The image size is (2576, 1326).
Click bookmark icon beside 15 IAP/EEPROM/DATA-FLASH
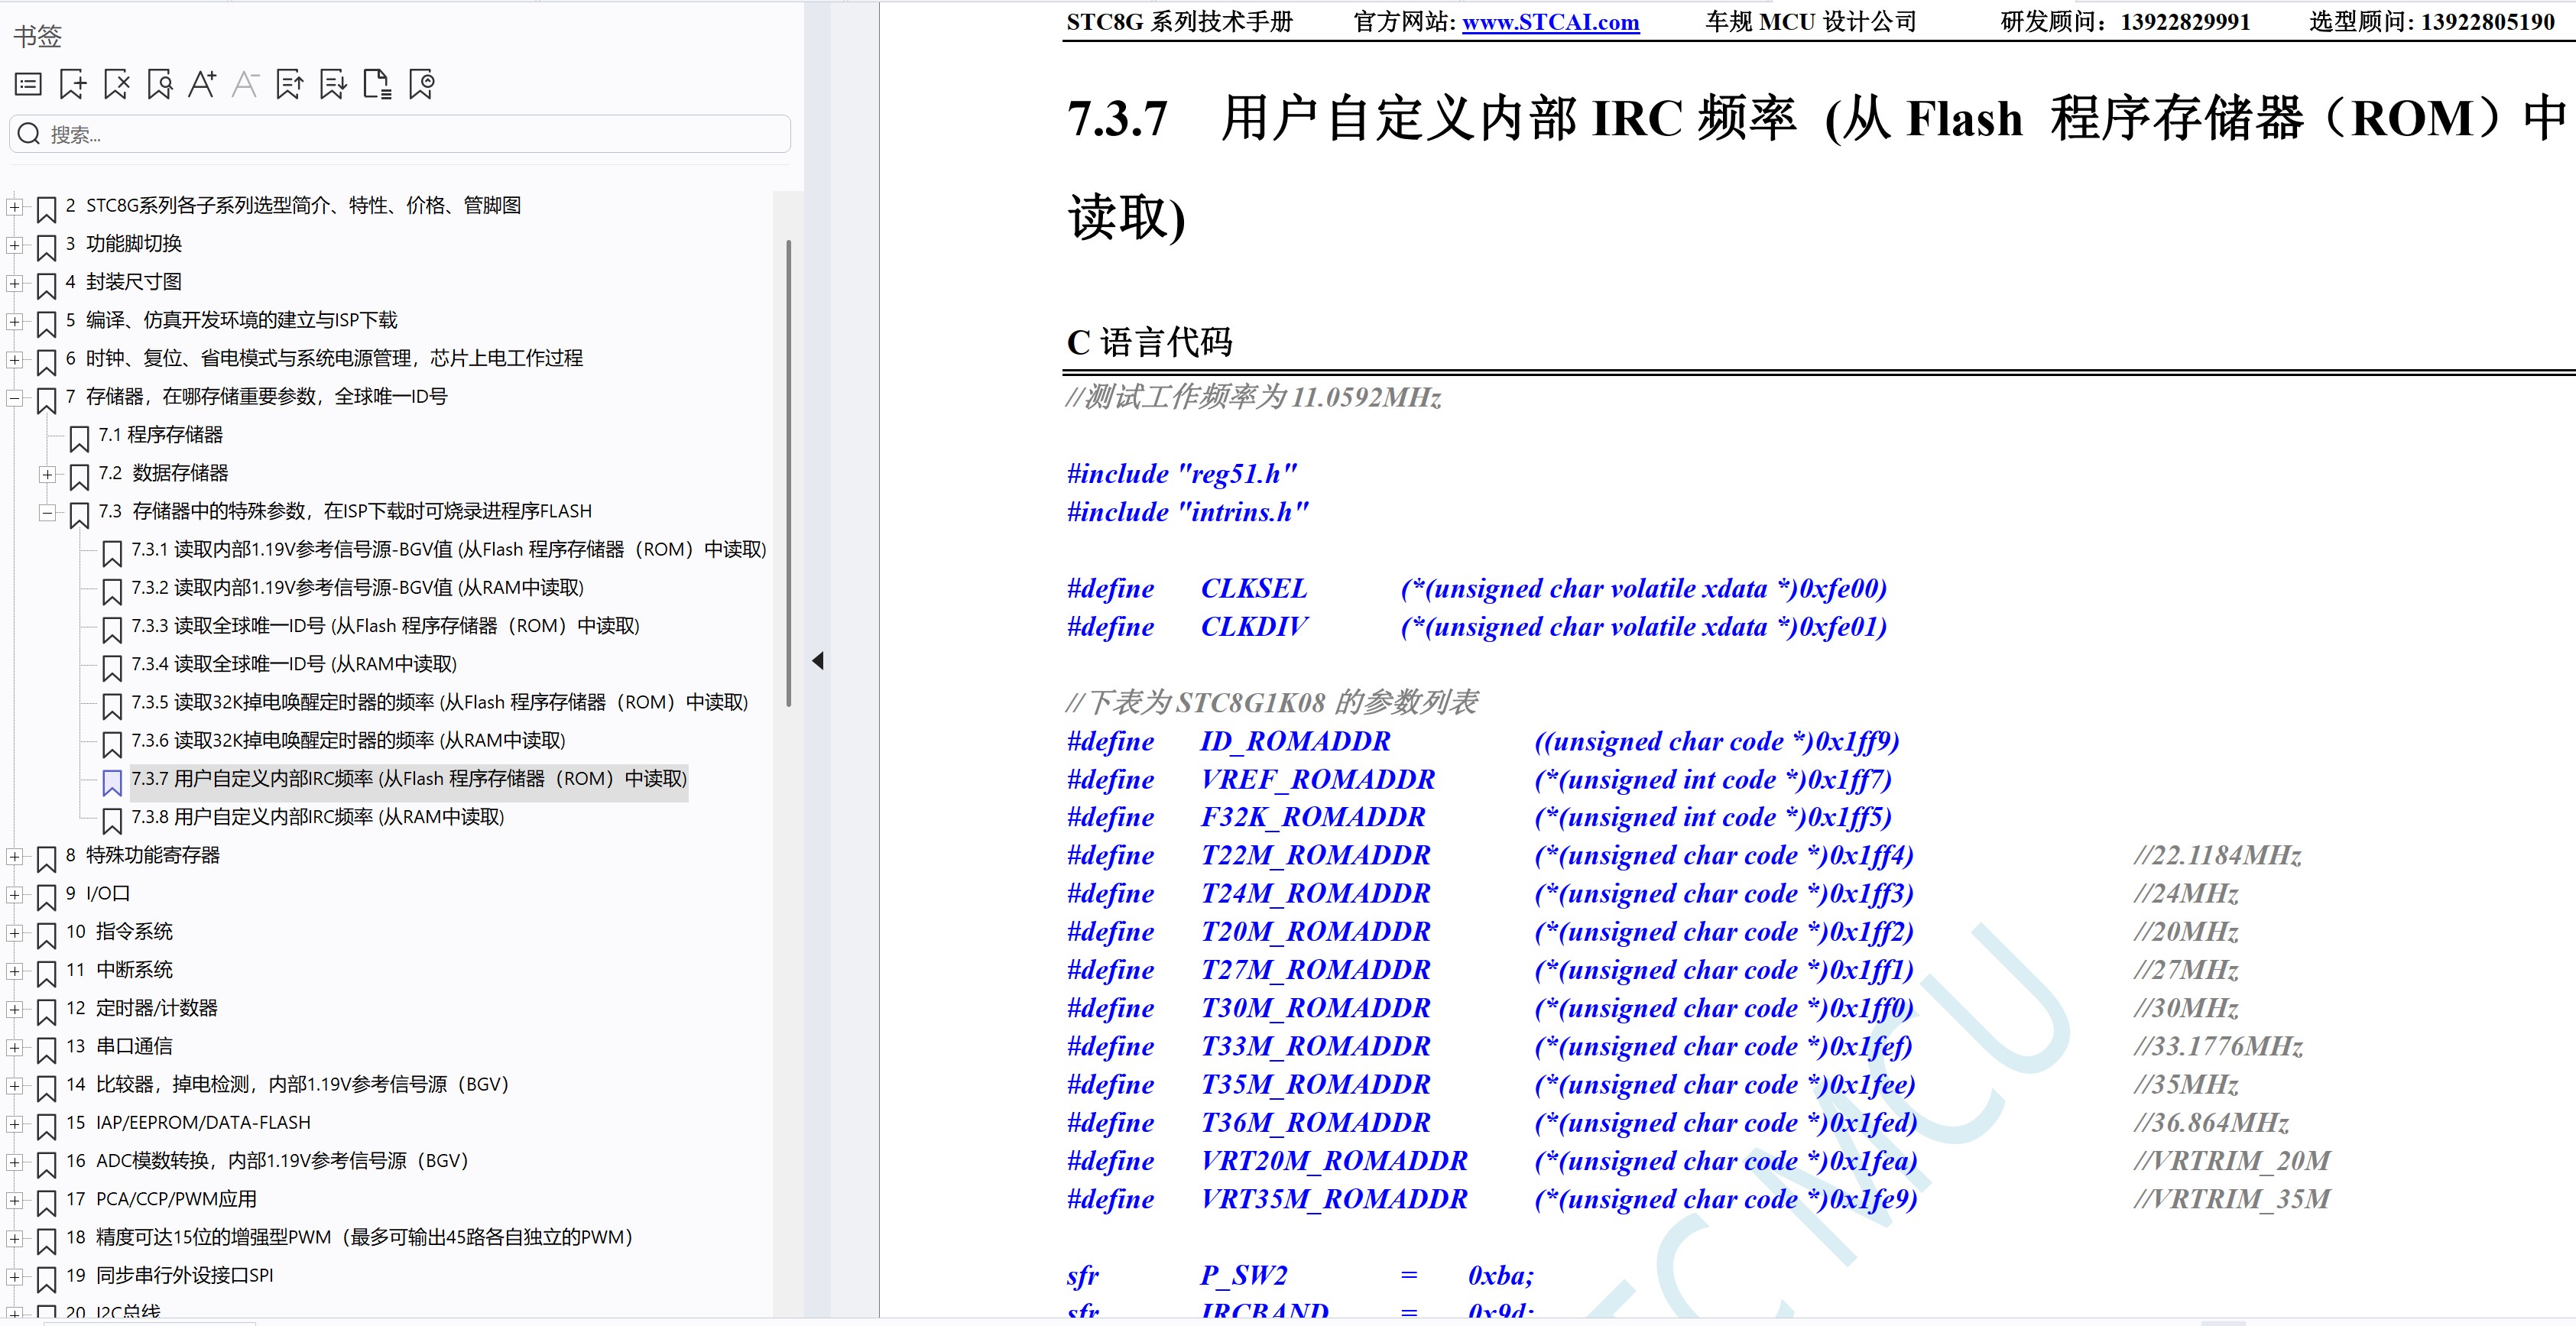(46, 1126)
